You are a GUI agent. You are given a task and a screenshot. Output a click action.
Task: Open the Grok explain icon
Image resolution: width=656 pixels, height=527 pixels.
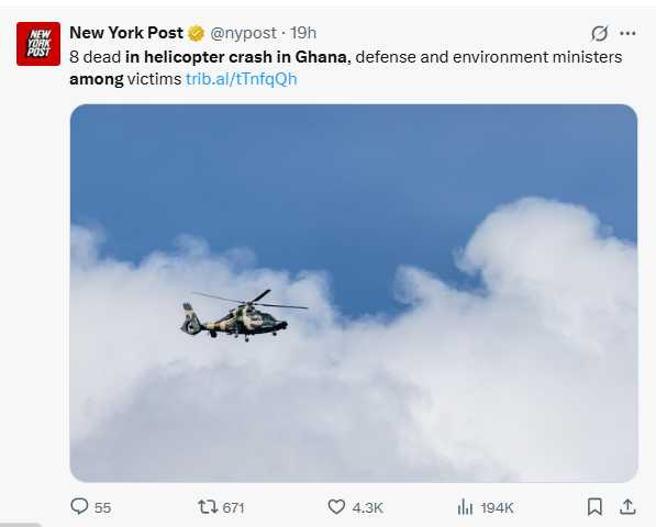coord(602,34)
